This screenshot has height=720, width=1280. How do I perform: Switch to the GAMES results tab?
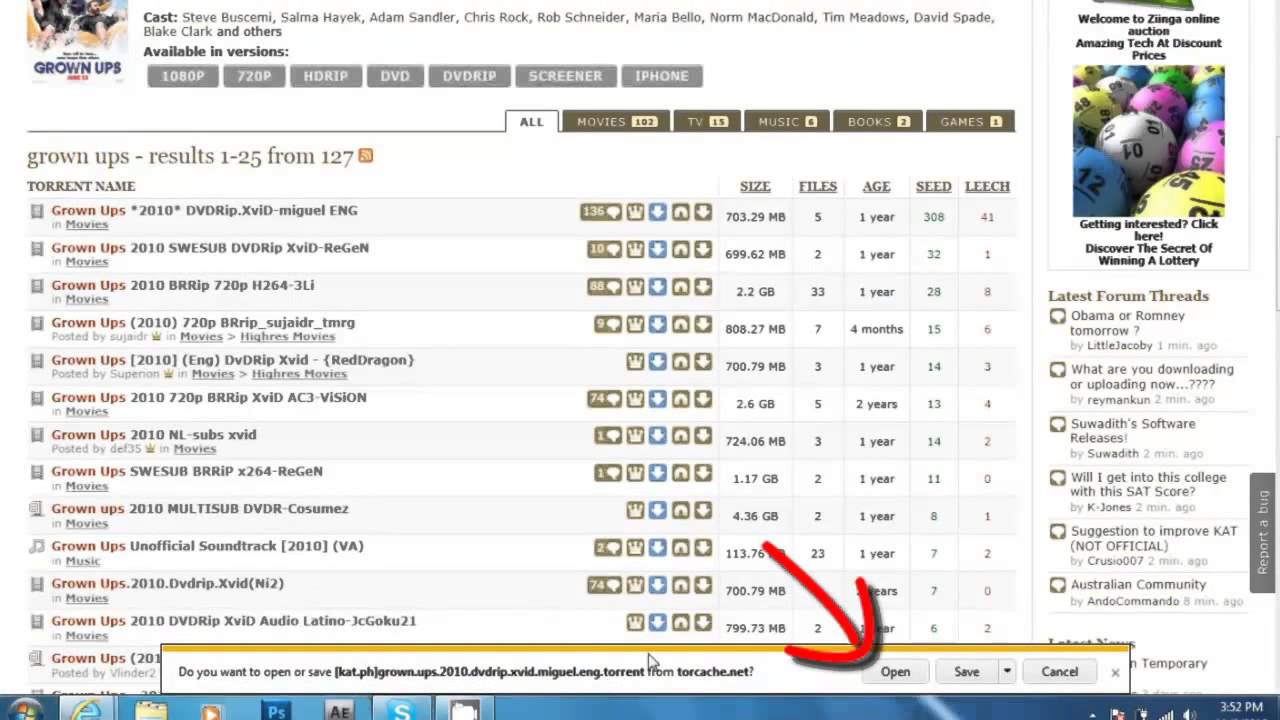click(971, 122)
